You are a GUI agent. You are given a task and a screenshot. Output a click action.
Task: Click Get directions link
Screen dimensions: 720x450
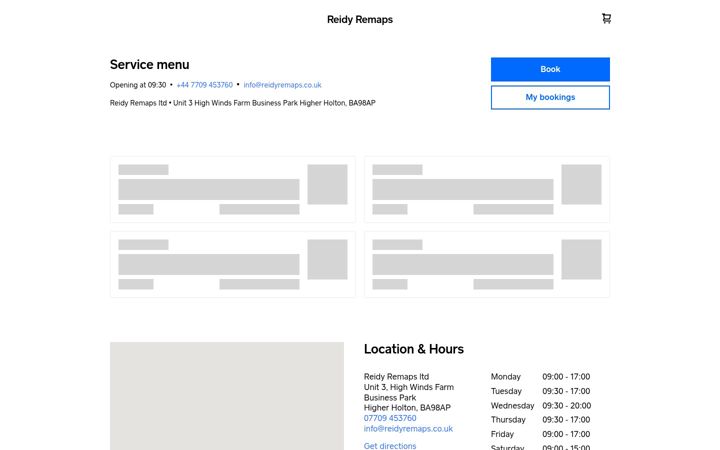(390, 445)
